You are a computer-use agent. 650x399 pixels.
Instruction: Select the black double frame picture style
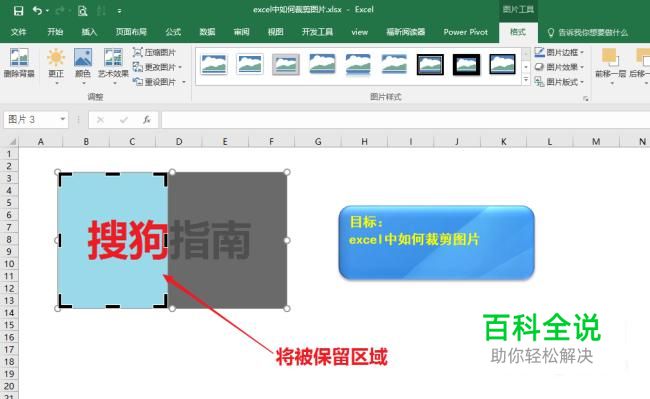(x=430, y=65)
